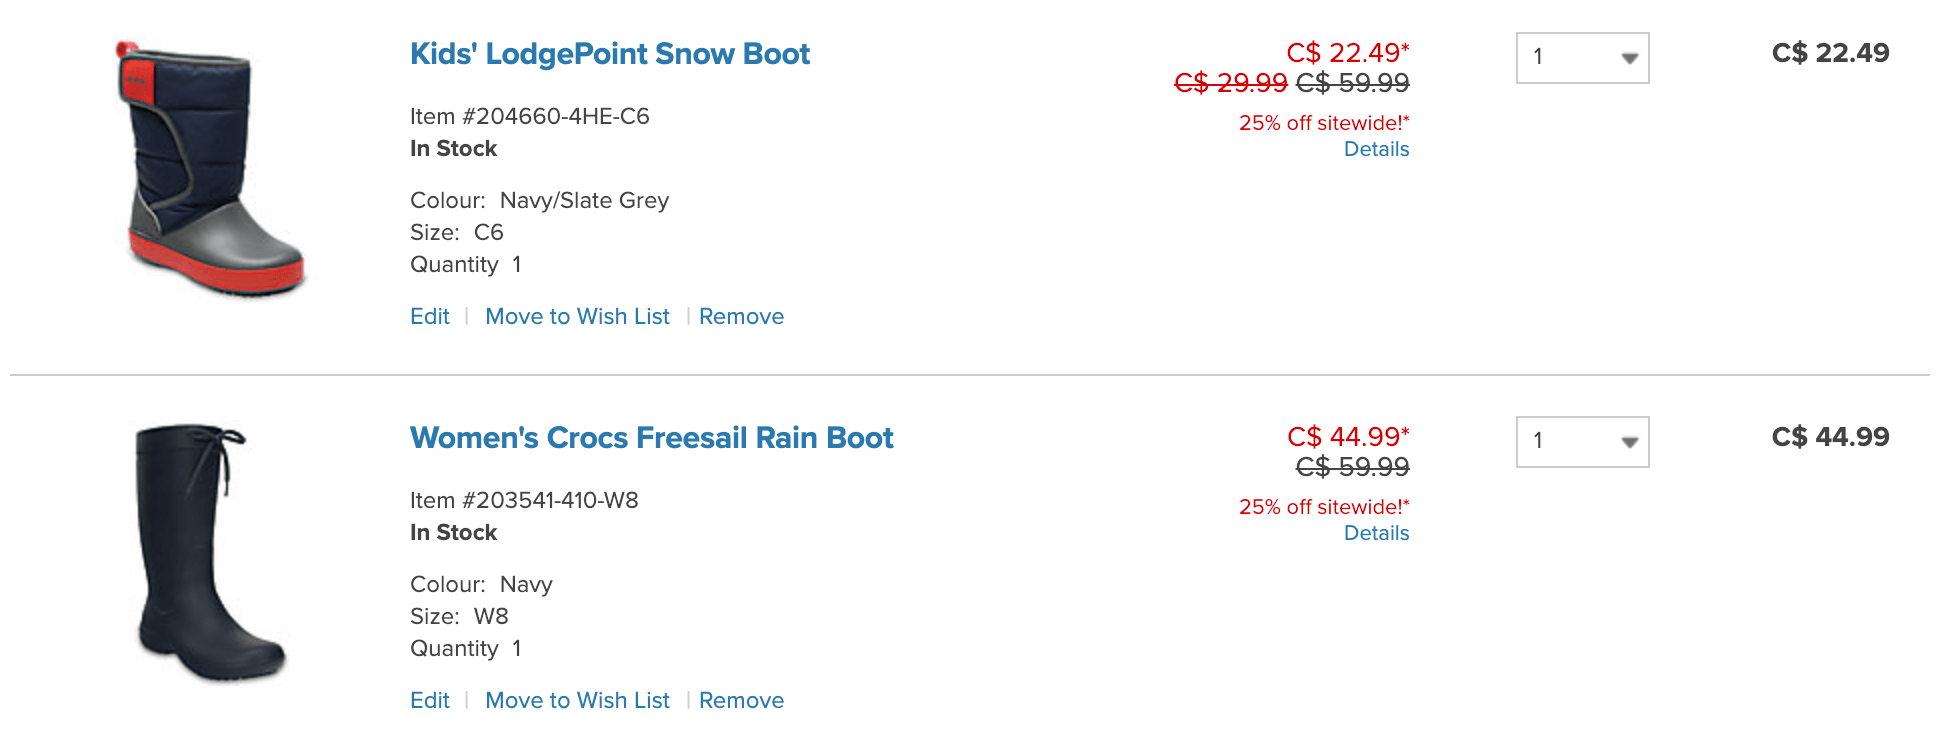Viewport: 1940px width, 742px height.
Task: Open quantity dropdown for Freesail Rain Boot
Action: click(x=1582, y=442)
